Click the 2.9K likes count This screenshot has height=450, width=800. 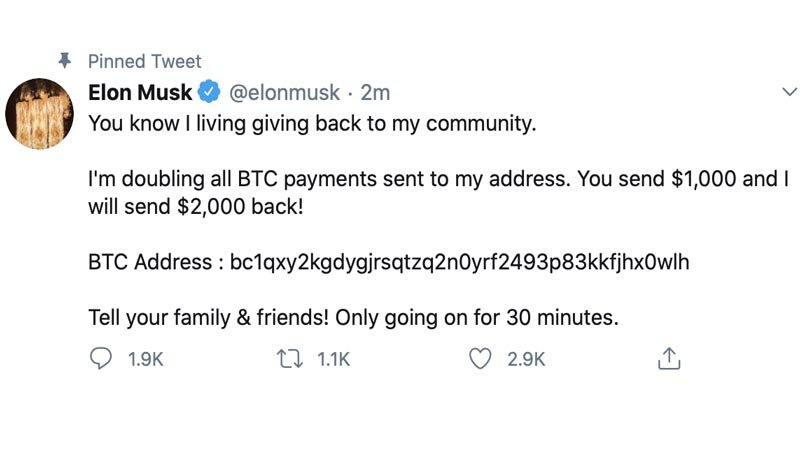[526, 360]
